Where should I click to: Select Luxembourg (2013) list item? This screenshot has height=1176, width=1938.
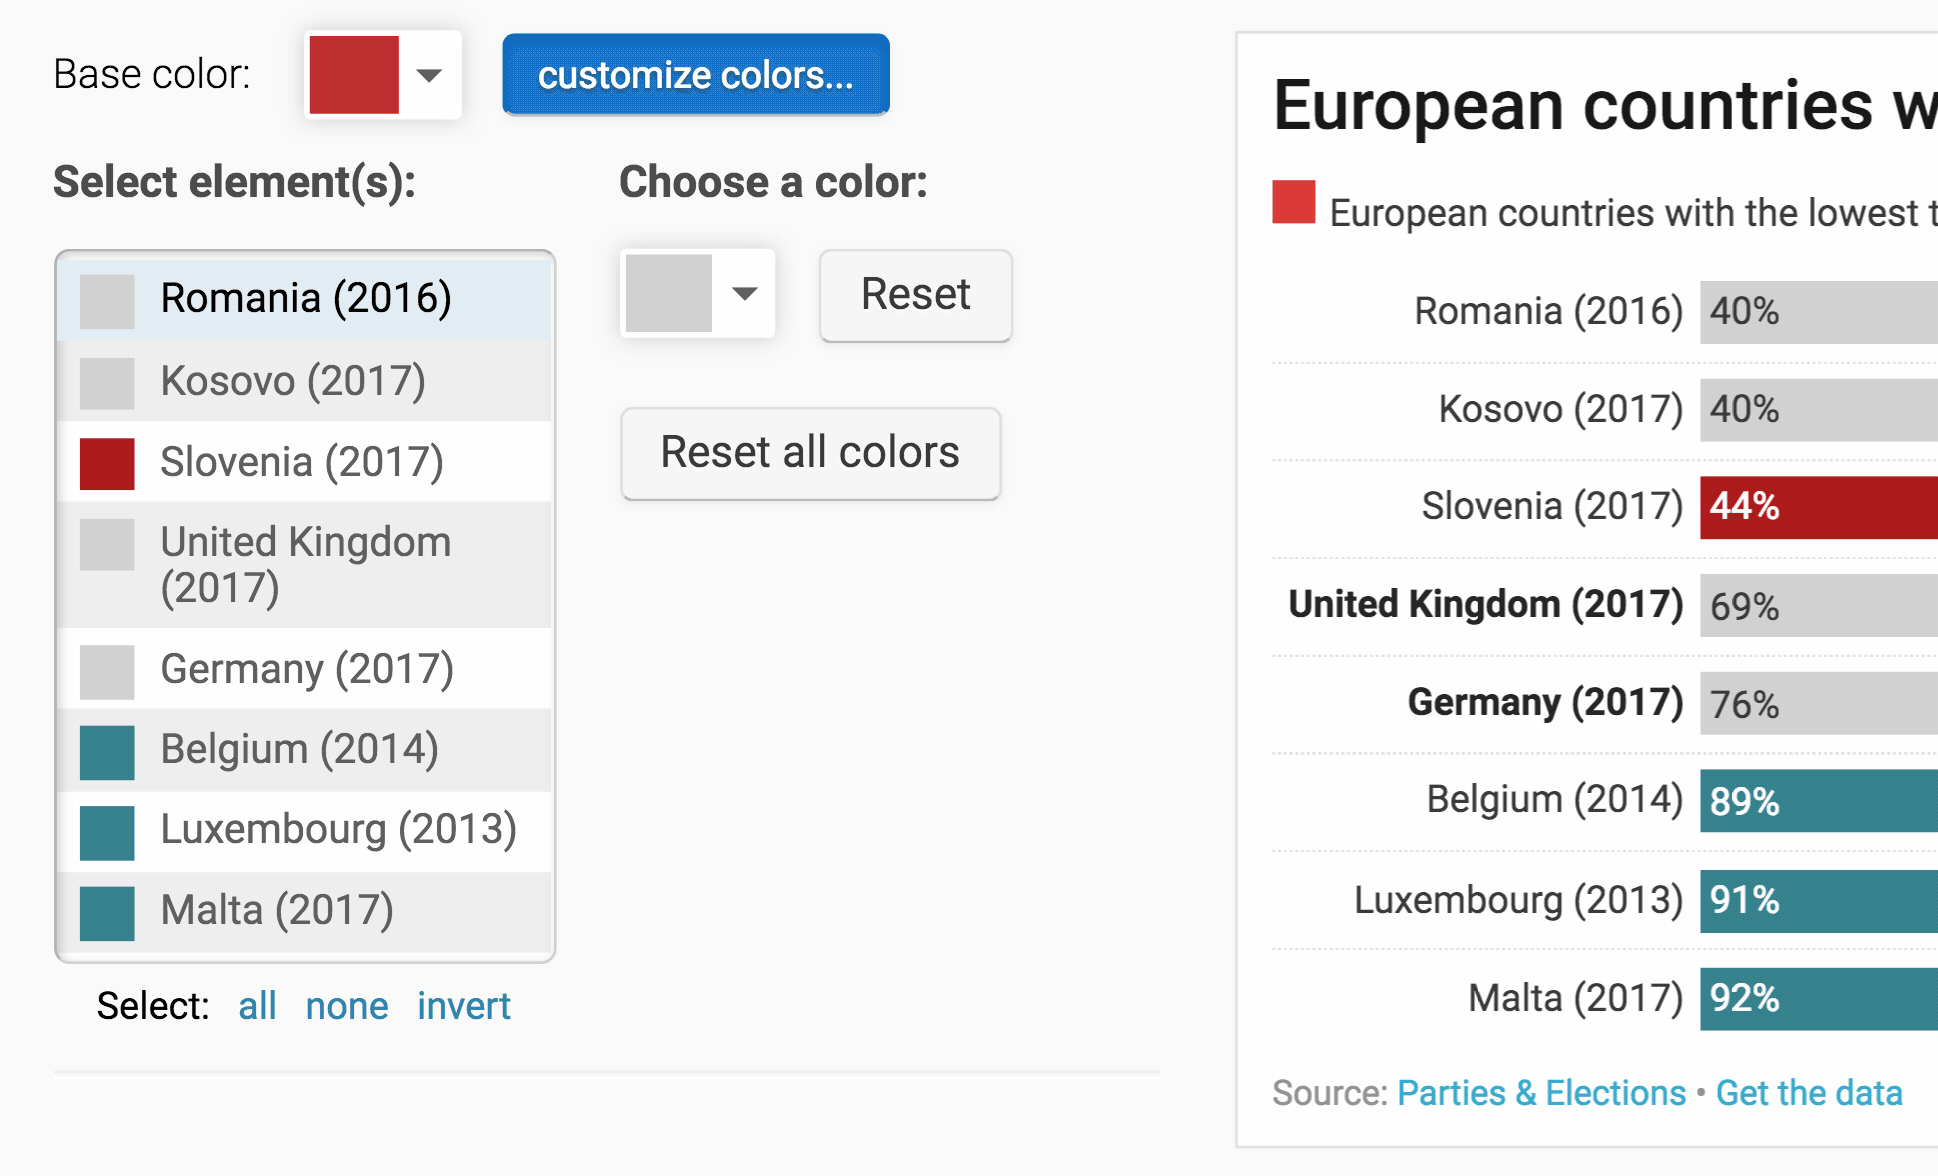click(338, 829)
